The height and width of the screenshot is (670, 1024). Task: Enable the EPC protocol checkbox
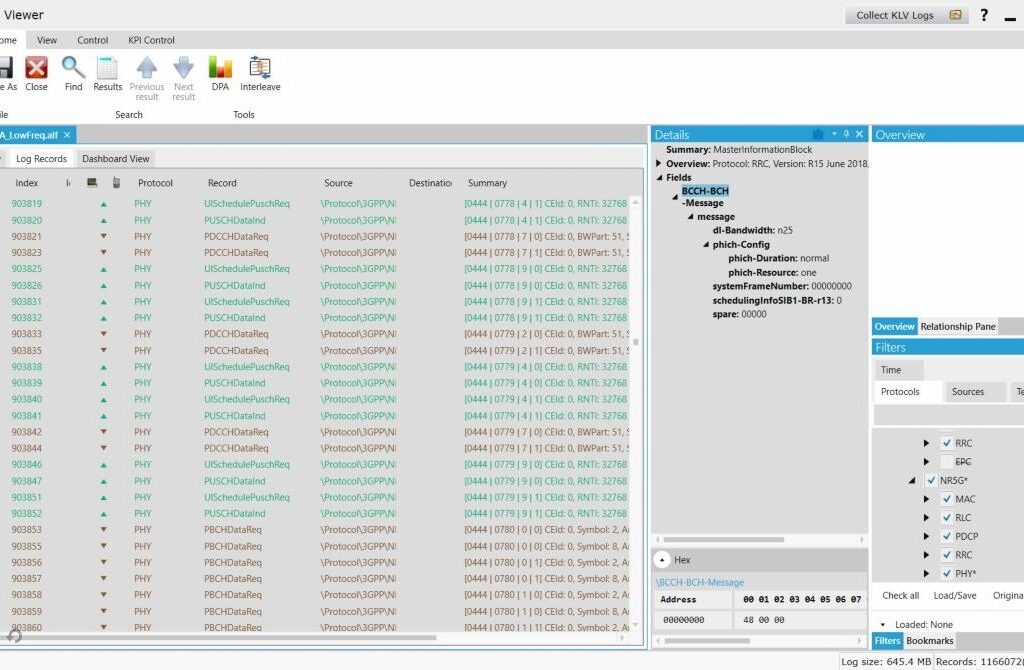(x=947, y=462)
